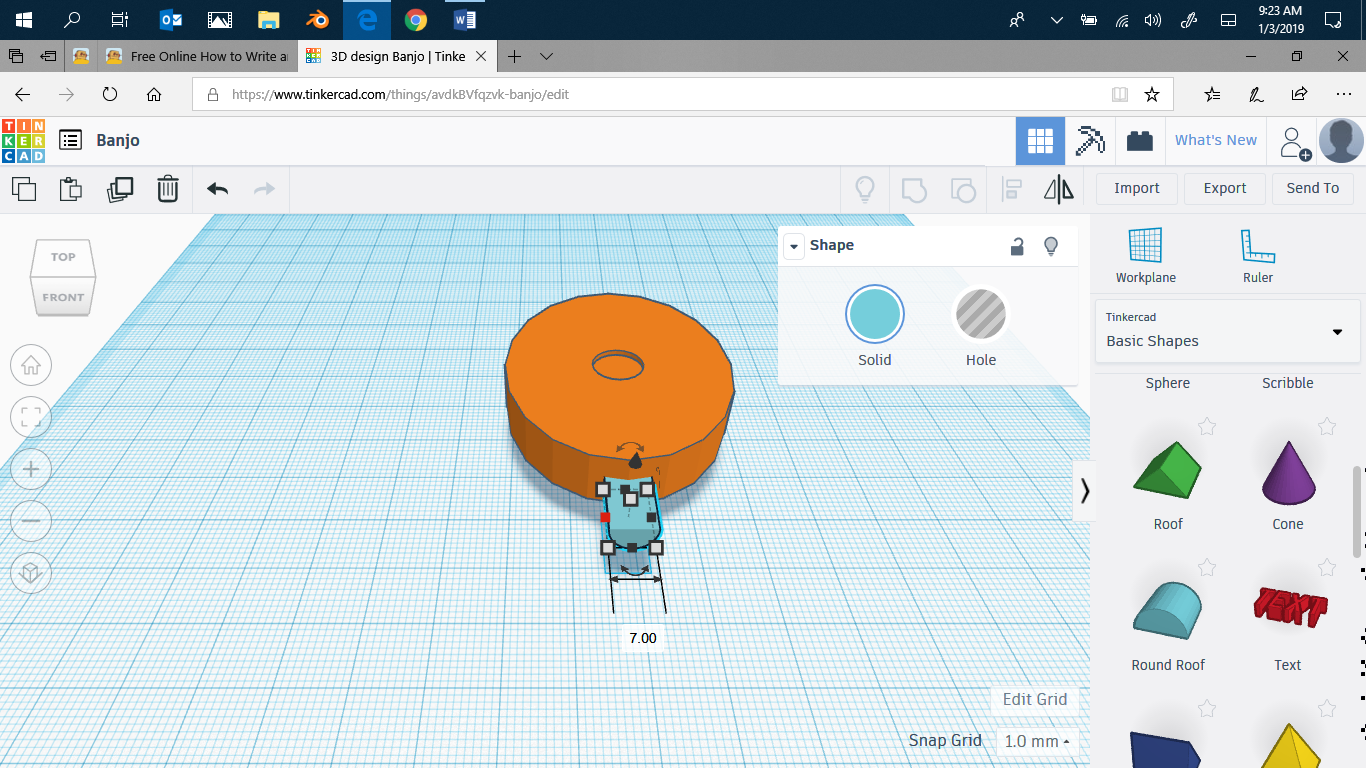The height and width of the screenshot is (768, 1366).
Task: Switch to 3D design grid view
Action: (1040, 141)
